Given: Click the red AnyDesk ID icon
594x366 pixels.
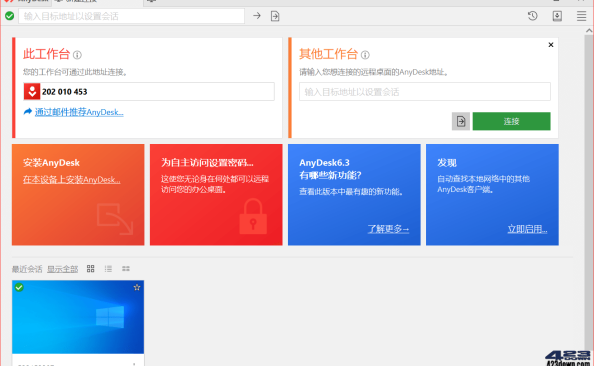Looking at the screenshot, I should [32, 92].
